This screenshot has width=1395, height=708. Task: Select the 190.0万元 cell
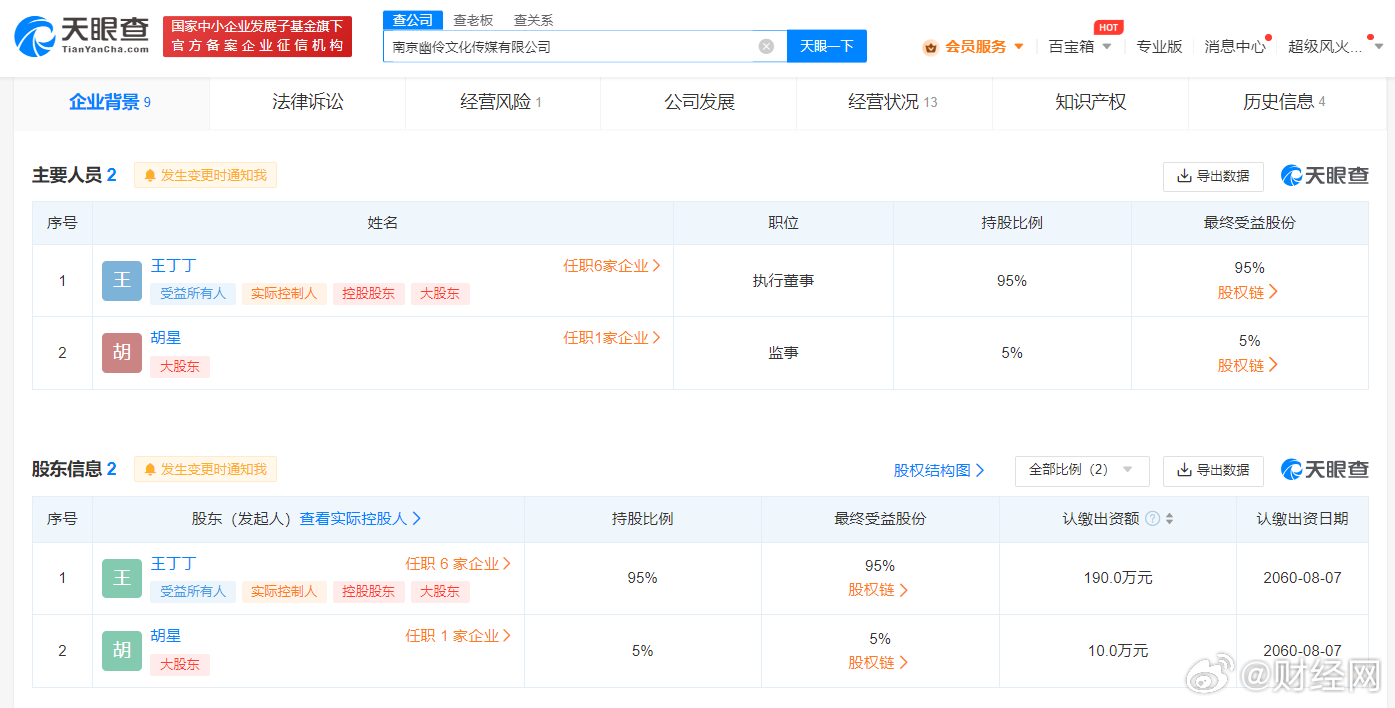pyautogui.click(x=1118, y=578)
